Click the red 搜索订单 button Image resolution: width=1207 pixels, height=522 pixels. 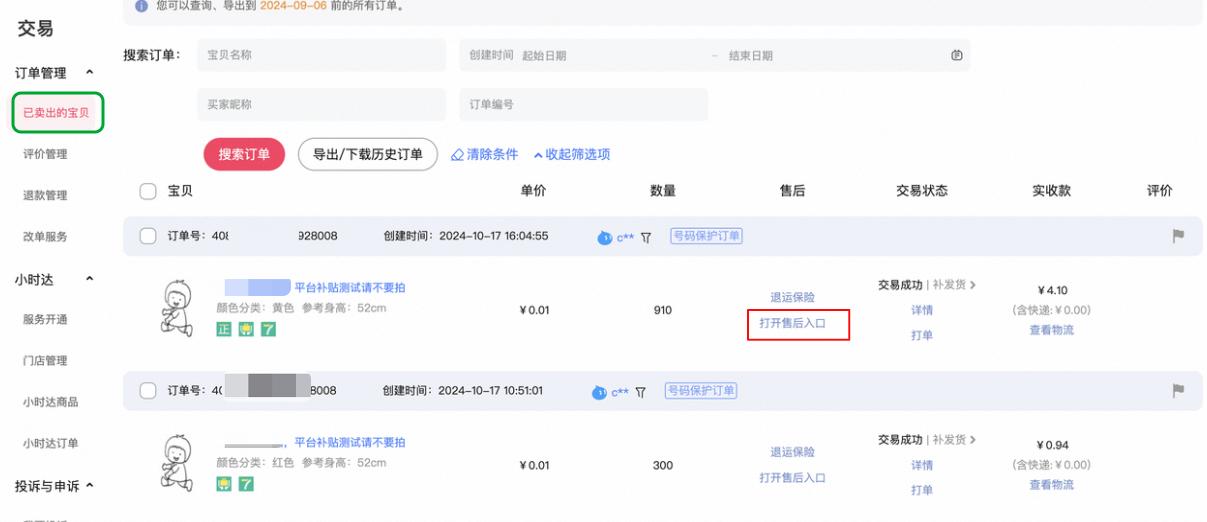click(x=245, y=154)
